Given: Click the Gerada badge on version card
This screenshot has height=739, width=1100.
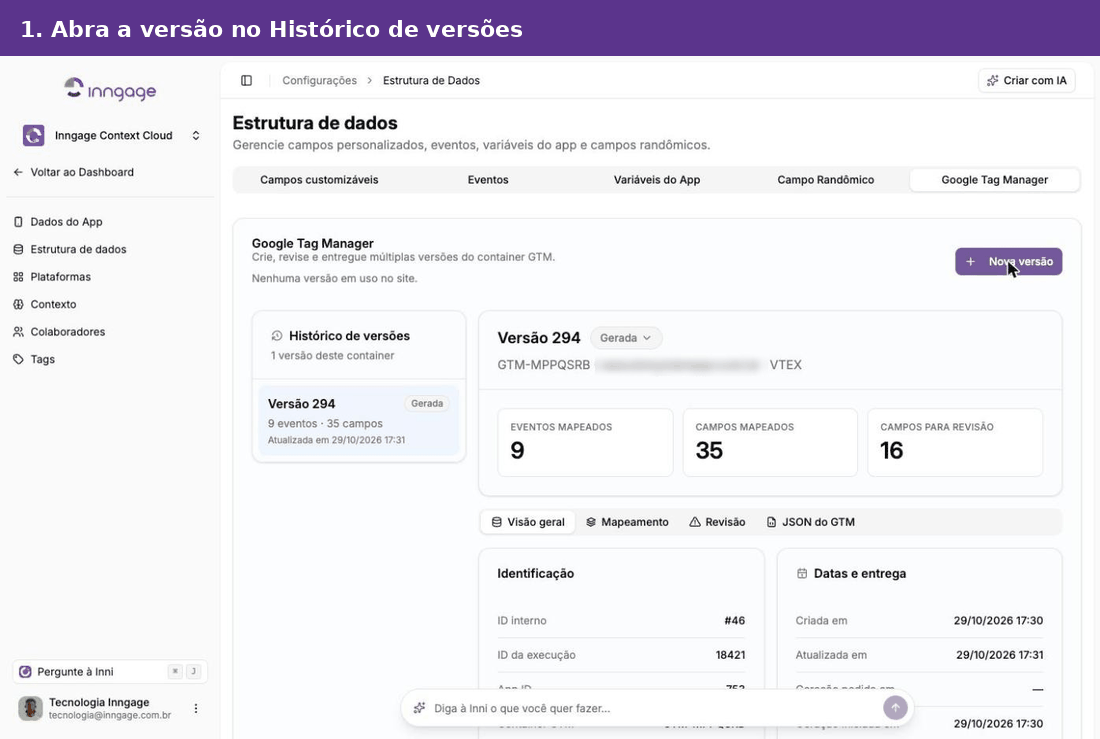Looking at the screenshot, I should coord(427,404).
